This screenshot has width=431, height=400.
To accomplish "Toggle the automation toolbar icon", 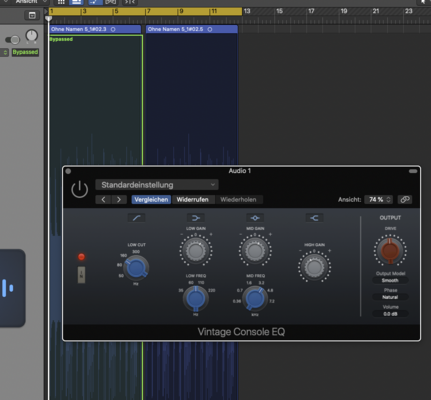I will click(95, 2).
